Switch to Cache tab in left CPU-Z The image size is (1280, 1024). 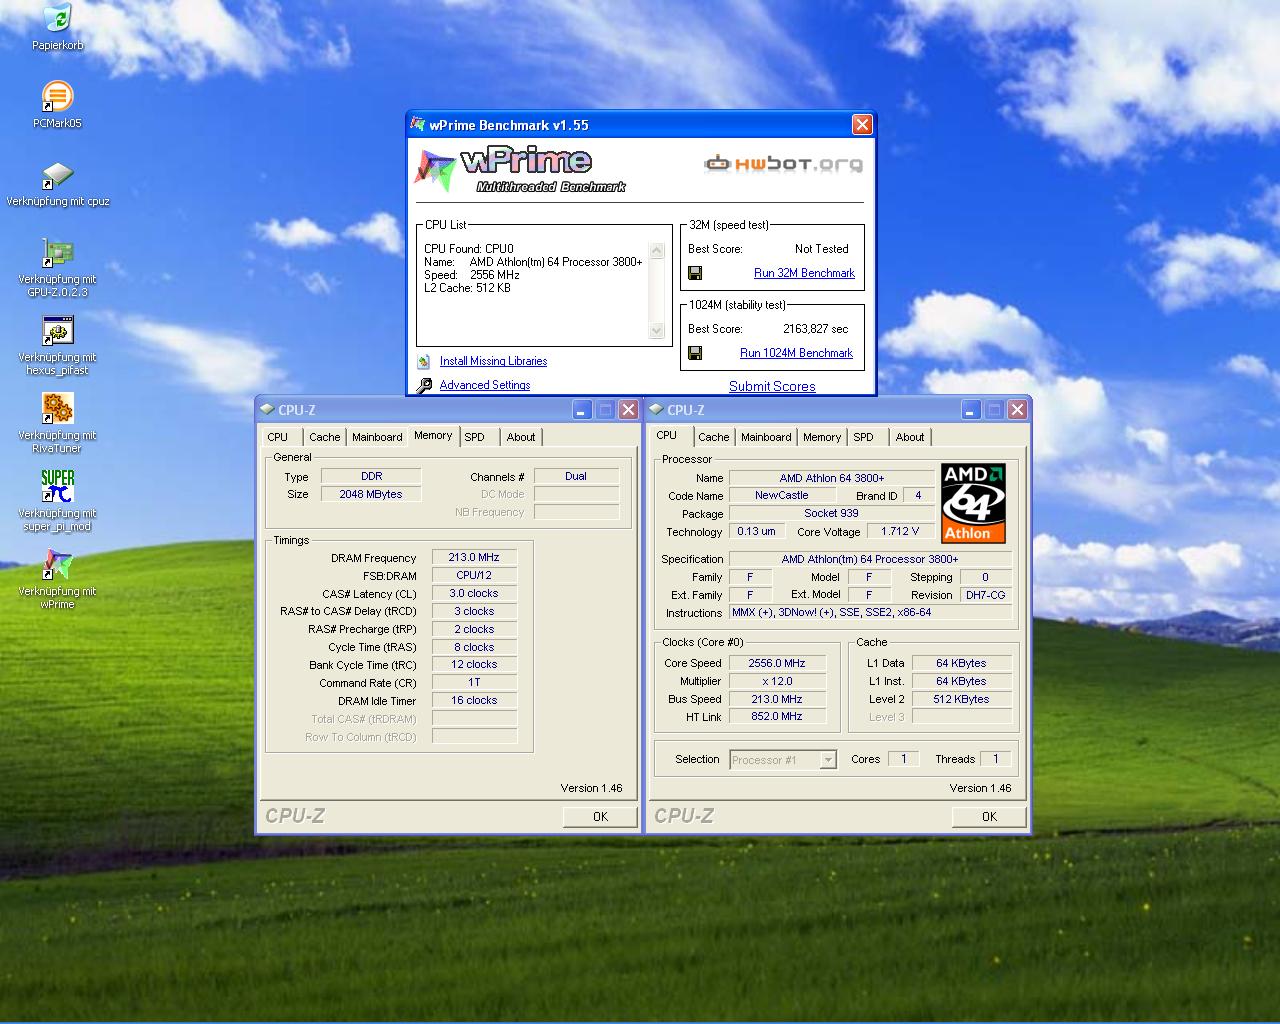[x=324, y=437]
